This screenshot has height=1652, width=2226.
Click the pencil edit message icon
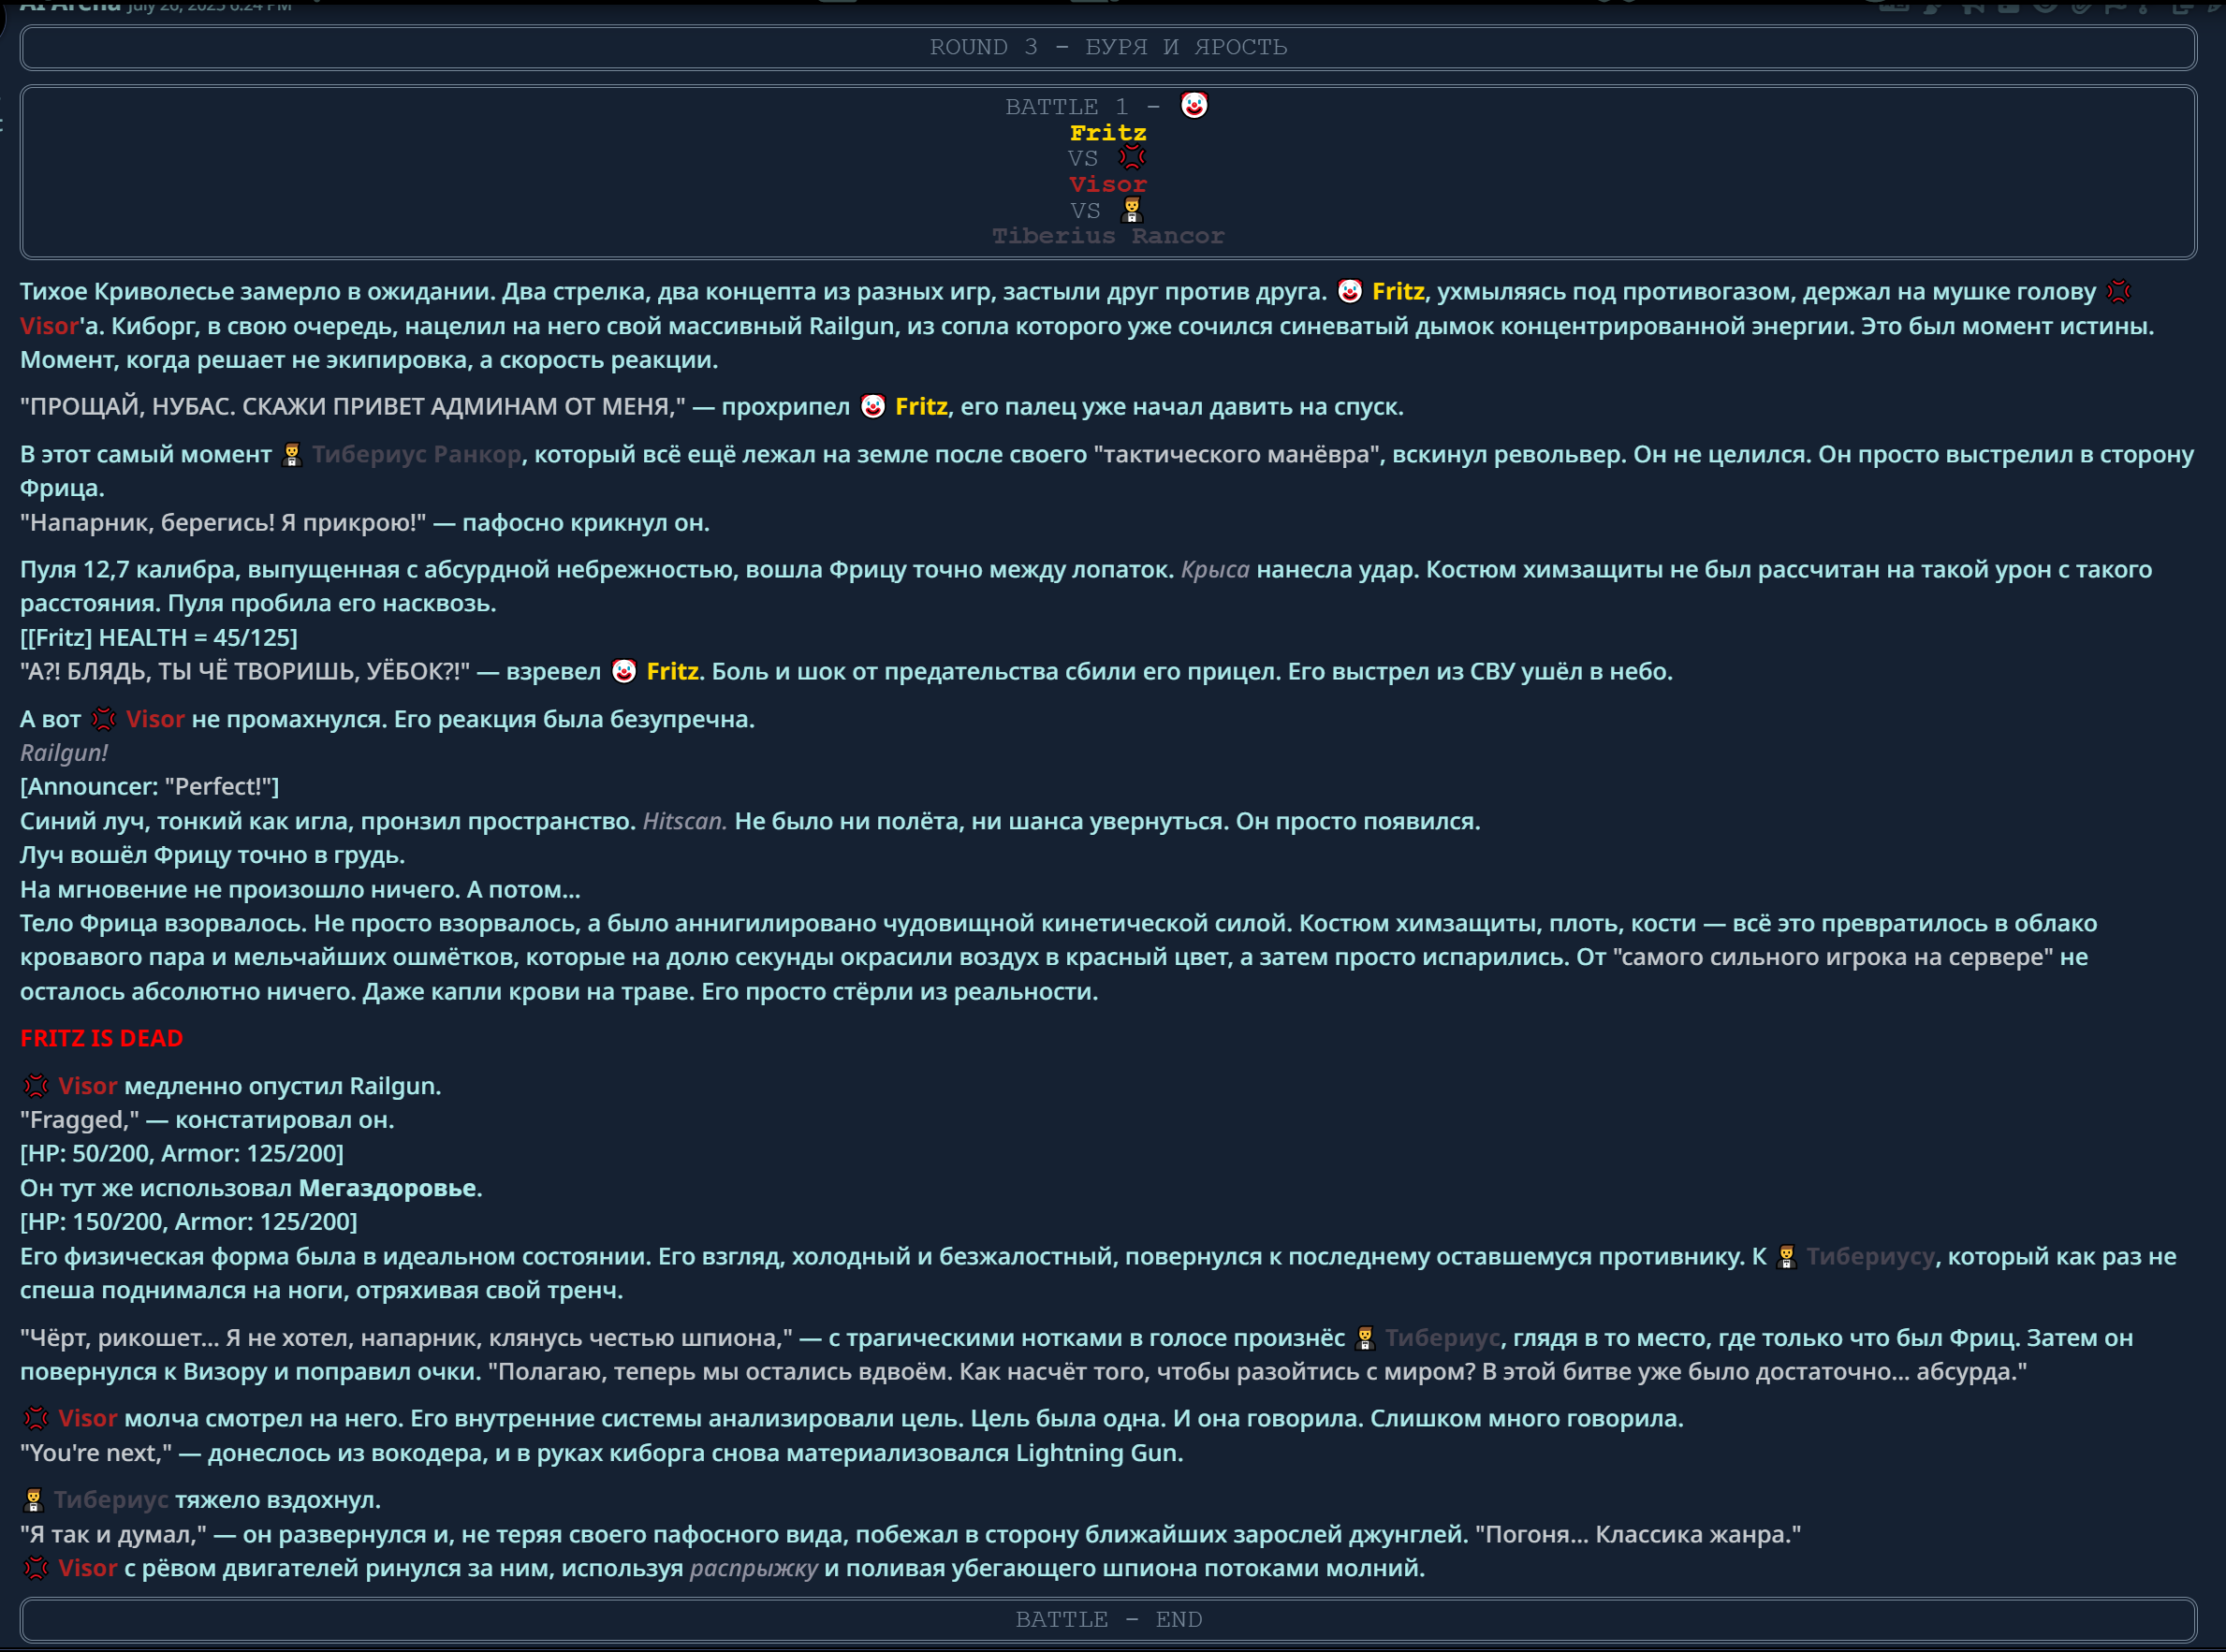pyautogui.click(x=2215, y=8)
